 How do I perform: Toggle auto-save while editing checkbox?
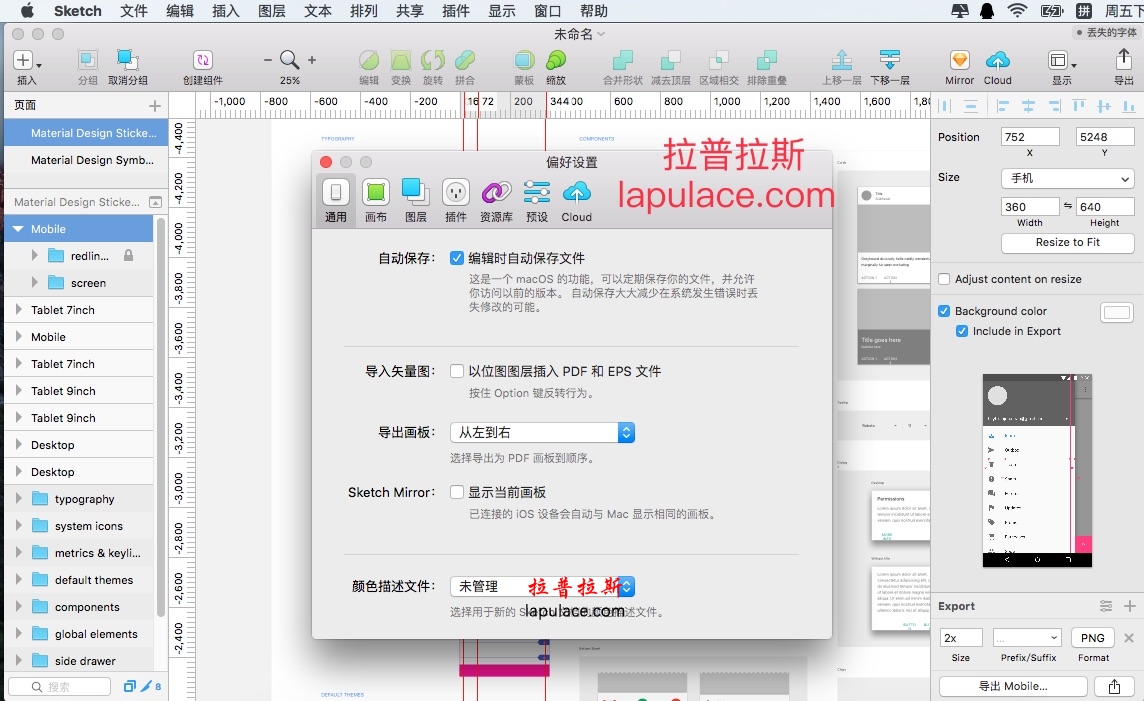(x=457, y=258)
